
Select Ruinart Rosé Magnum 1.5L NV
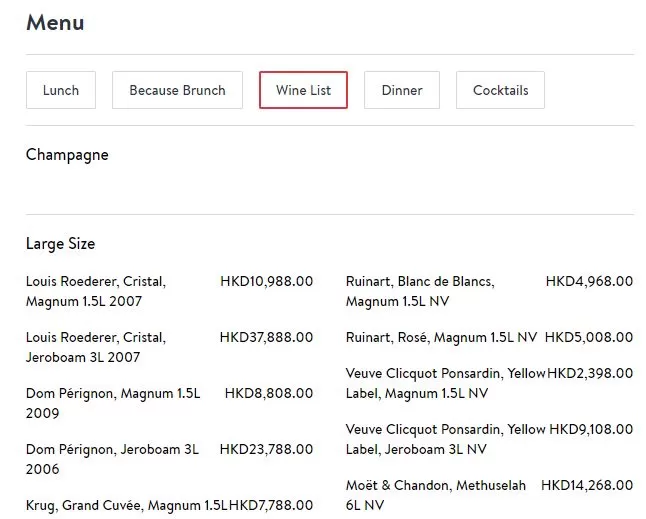click(442, 337)
